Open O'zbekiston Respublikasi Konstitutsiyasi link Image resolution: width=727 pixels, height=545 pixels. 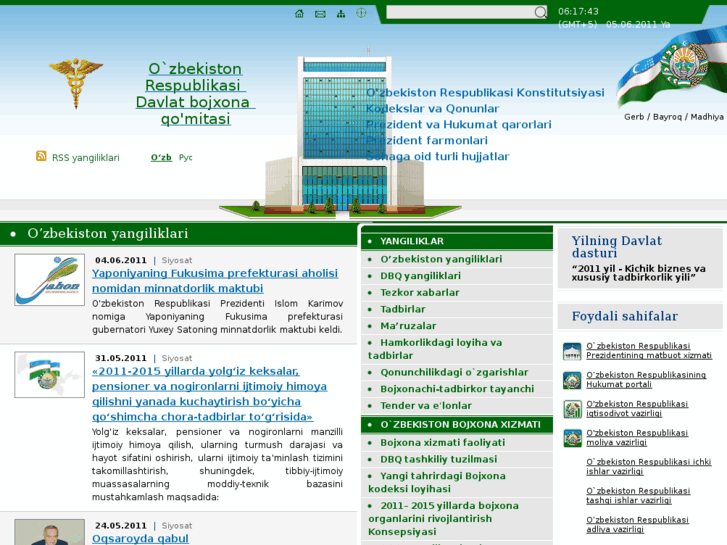coord(485,93)
